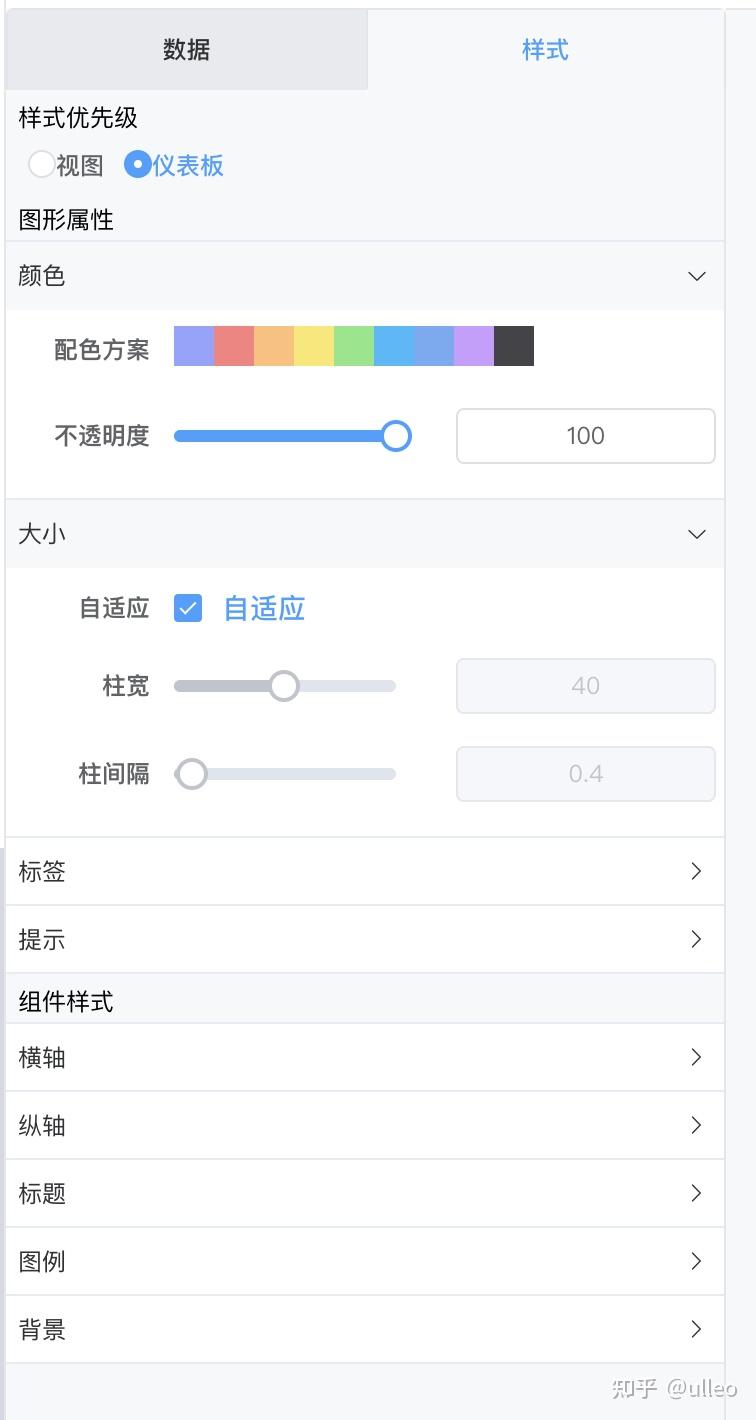Image resolution: width=756 pixels, height=1420 pixels.
Task: Switch to the 数据 tab
Action: point(187,50)
